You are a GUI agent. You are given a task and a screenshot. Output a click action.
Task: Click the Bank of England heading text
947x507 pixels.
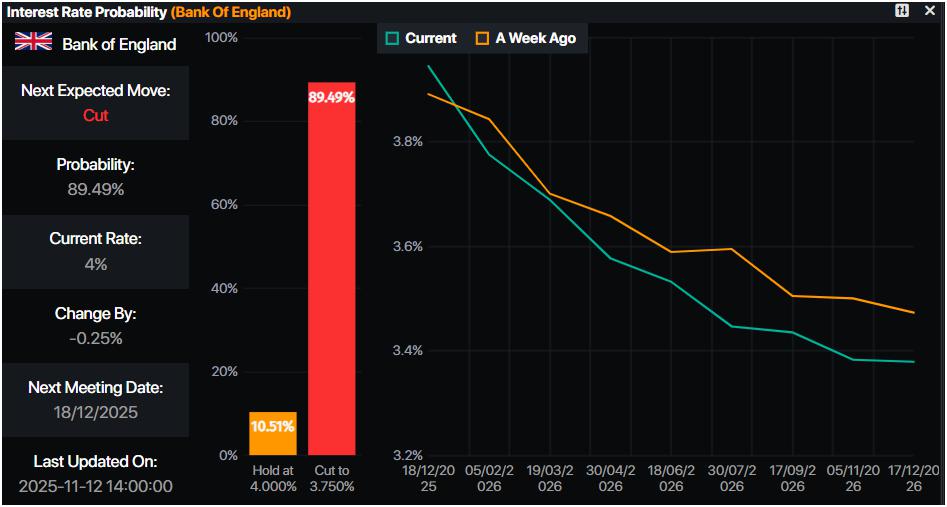pyautogui.click(x=120, y=44)
